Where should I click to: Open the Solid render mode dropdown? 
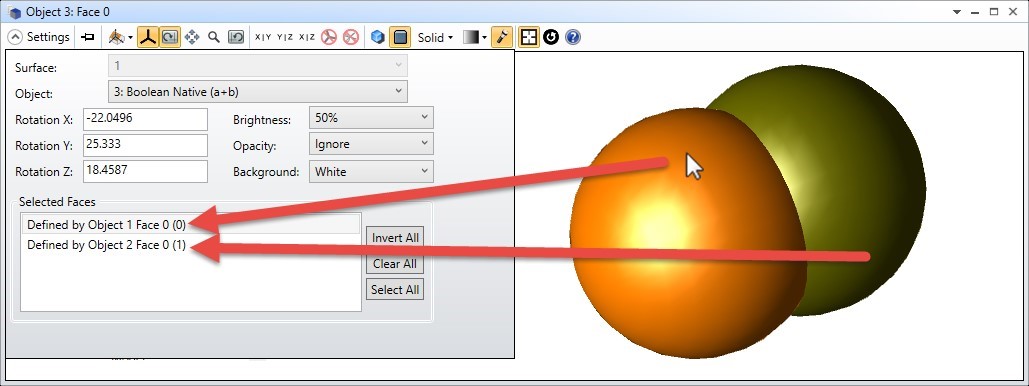click(435, 37)
